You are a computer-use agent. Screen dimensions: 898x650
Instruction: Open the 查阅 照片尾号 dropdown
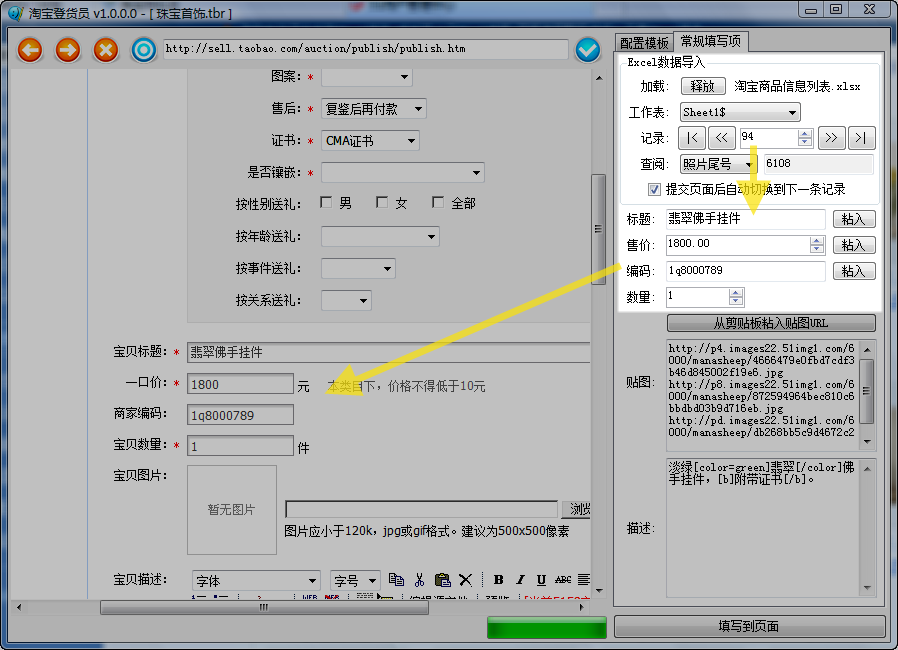tap(718, 164)
